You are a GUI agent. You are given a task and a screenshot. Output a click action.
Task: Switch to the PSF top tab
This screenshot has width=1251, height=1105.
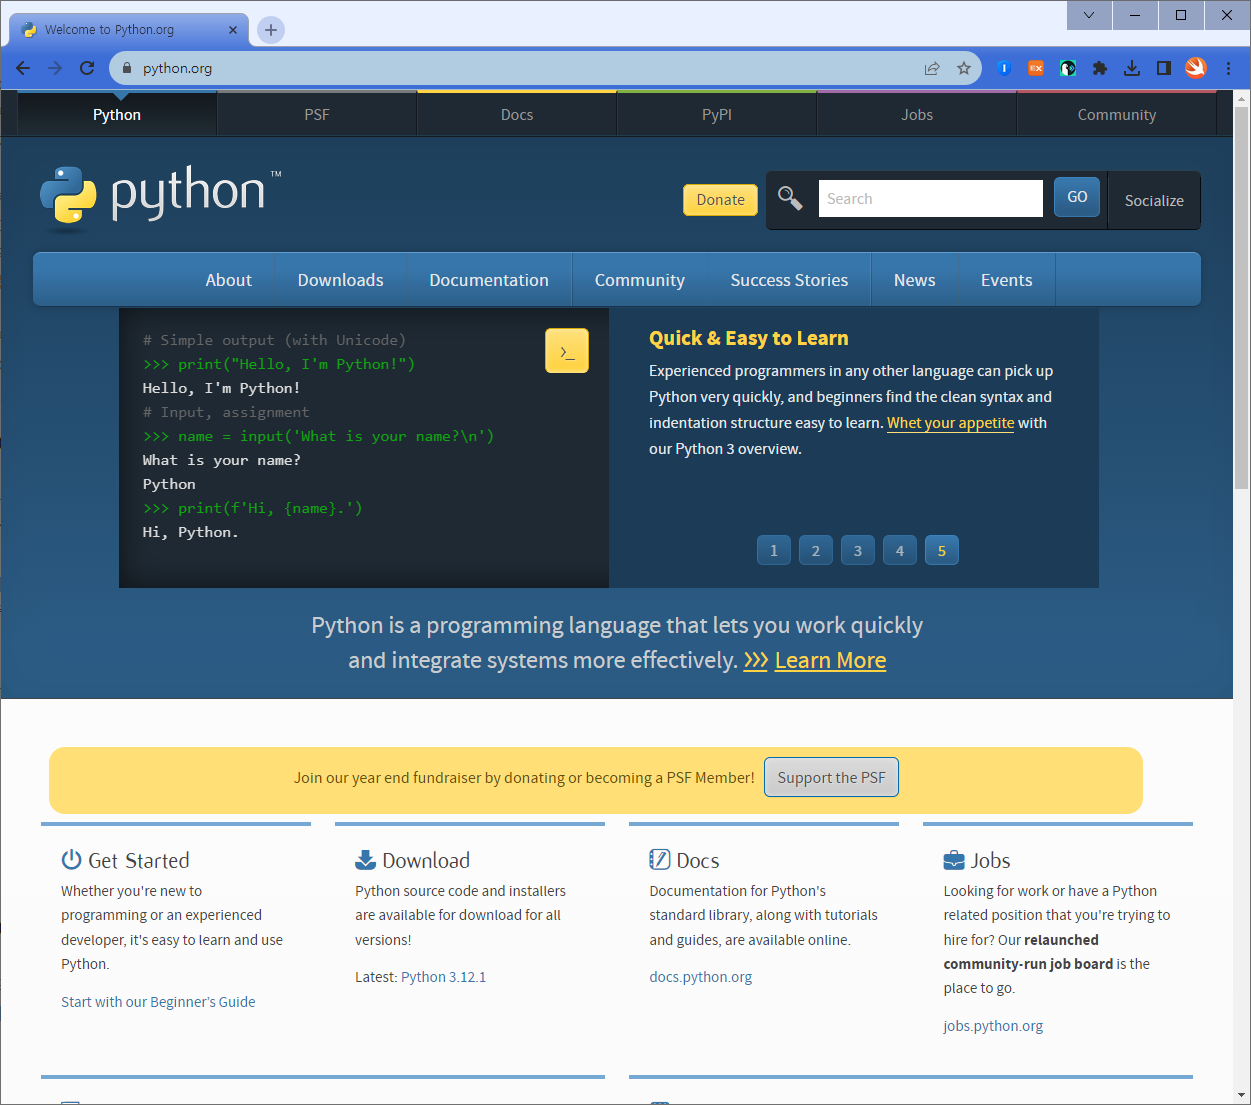[317, 114]
